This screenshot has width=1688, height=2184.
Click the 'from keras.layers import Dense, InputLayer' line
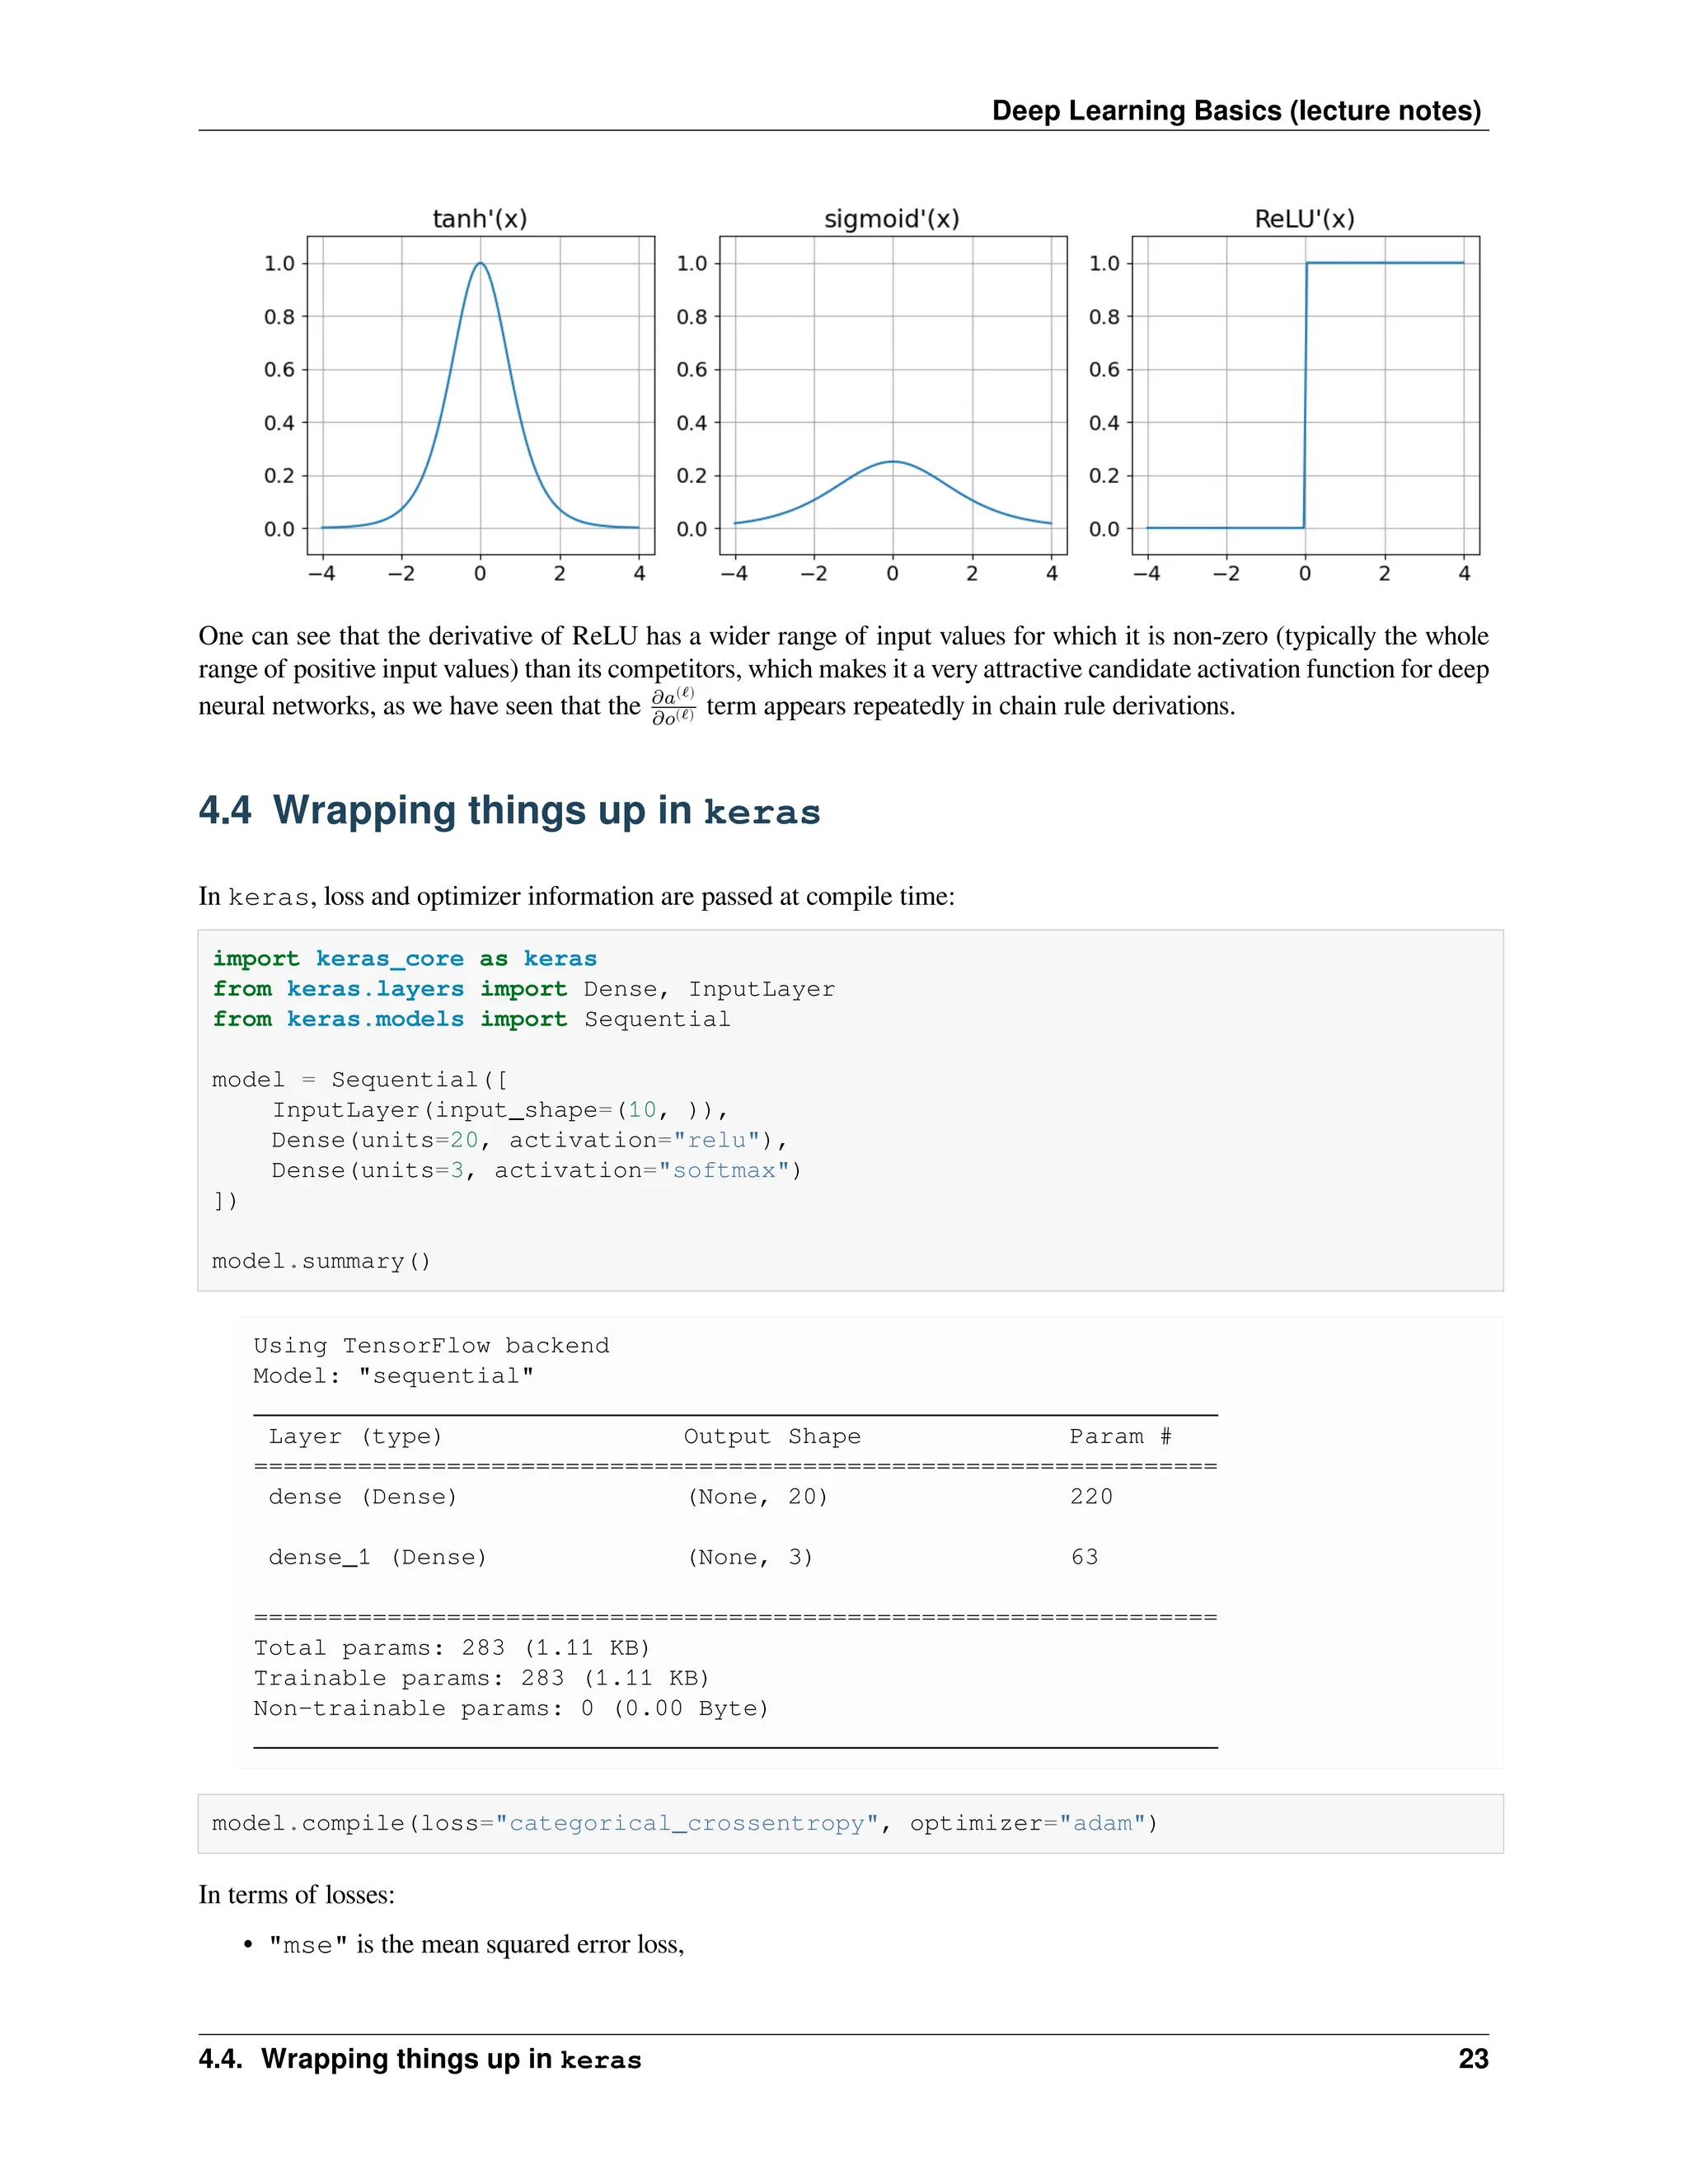[524, 989]
